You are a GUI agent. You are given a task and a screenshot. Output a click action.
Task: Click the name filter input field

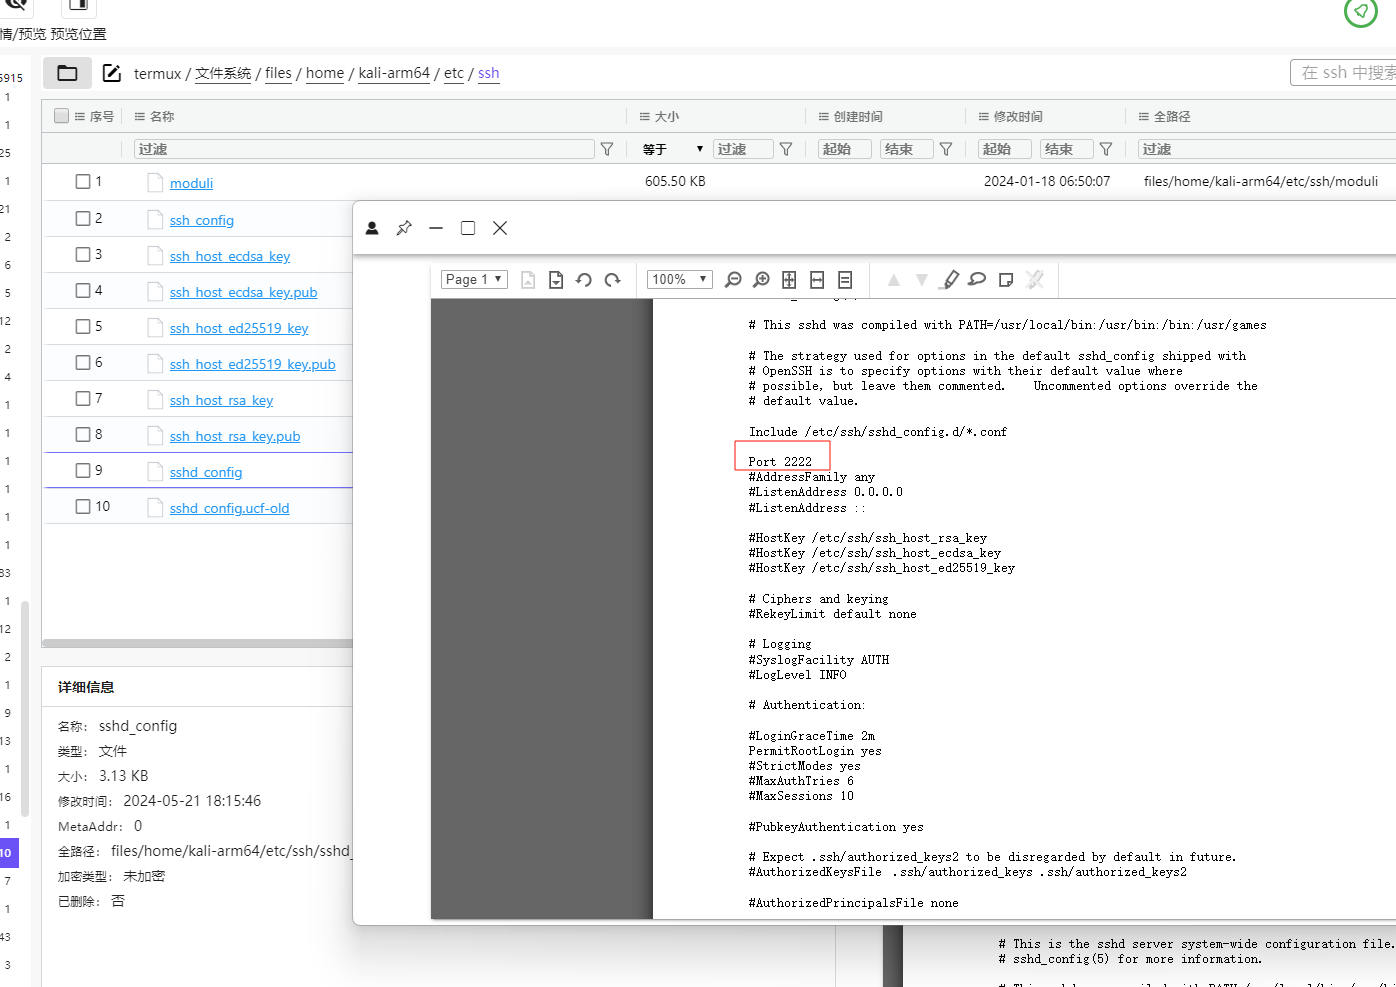point(364,149)
